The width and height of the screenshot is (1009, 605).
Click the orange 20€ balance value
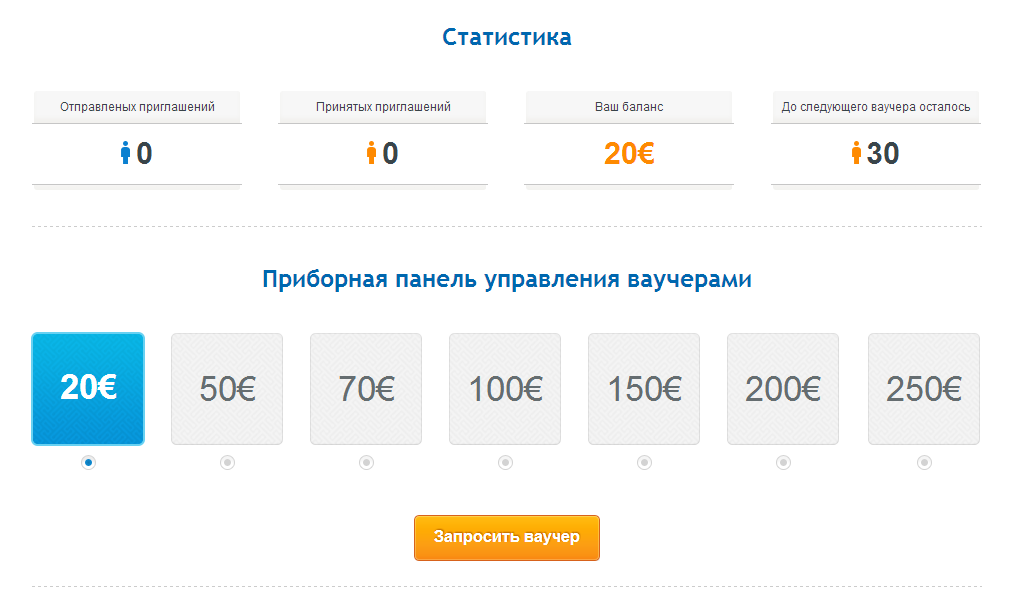[x=629, y=154]
